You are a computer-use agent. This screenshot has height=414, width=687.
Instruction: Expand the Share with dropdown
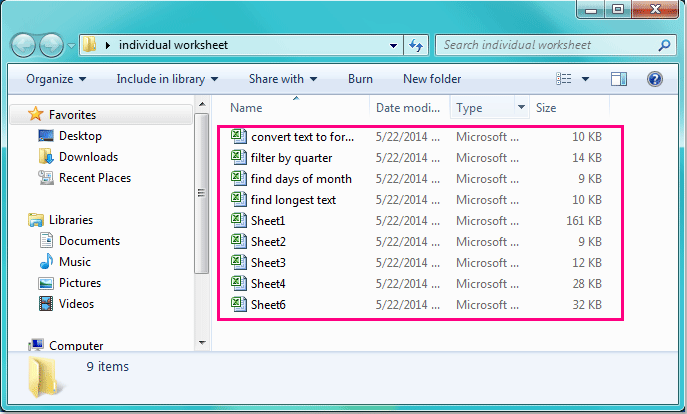283,79
